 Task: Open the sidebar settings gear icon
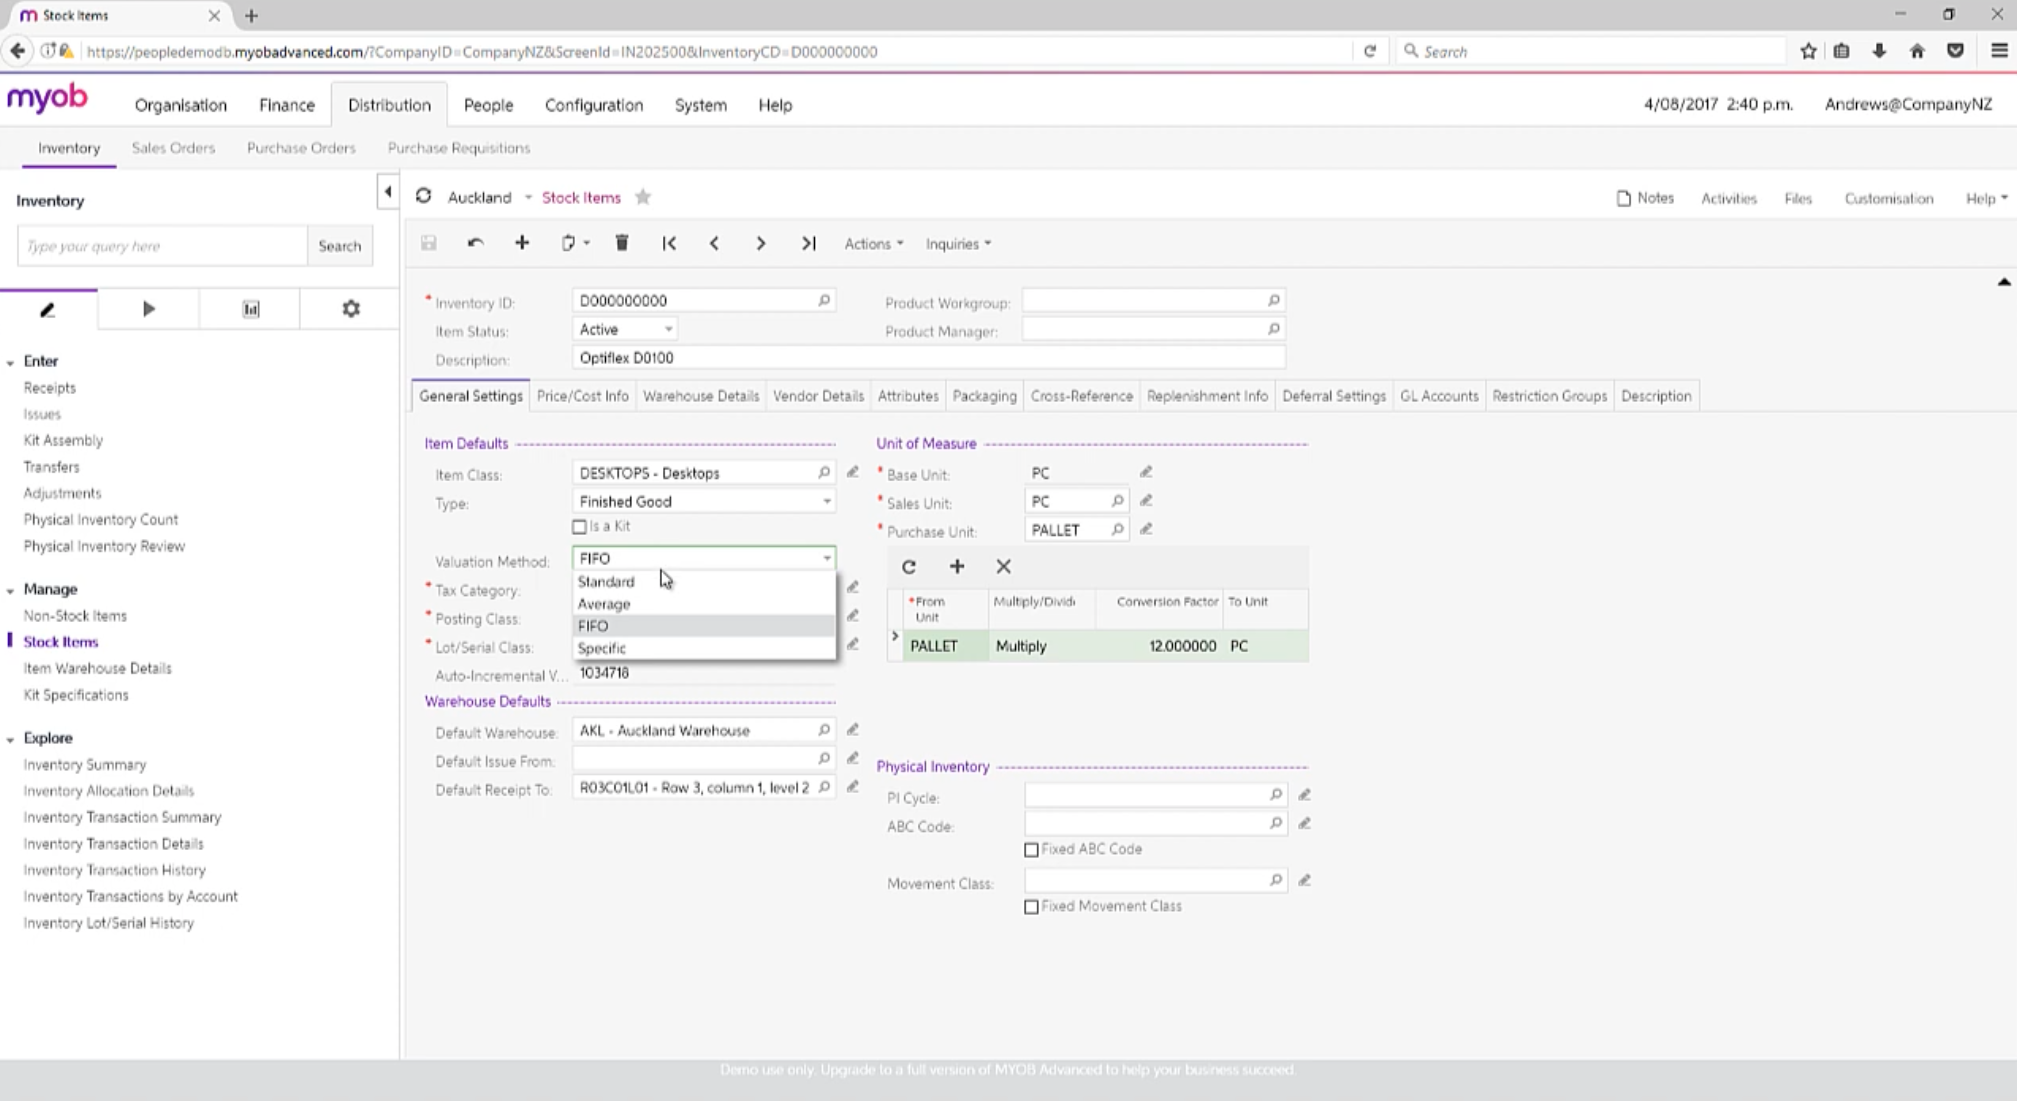point(350,308)
